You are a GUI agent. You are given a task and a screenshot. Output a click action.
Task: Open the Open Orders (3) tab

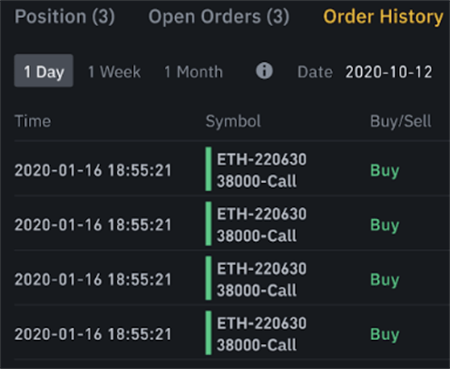(x=219, y=17)
